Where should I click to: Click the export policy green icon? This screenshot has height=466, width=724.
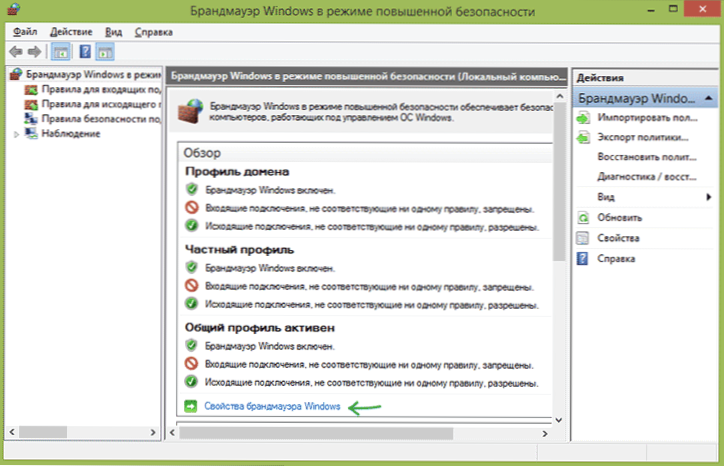[x=583, y=137]
